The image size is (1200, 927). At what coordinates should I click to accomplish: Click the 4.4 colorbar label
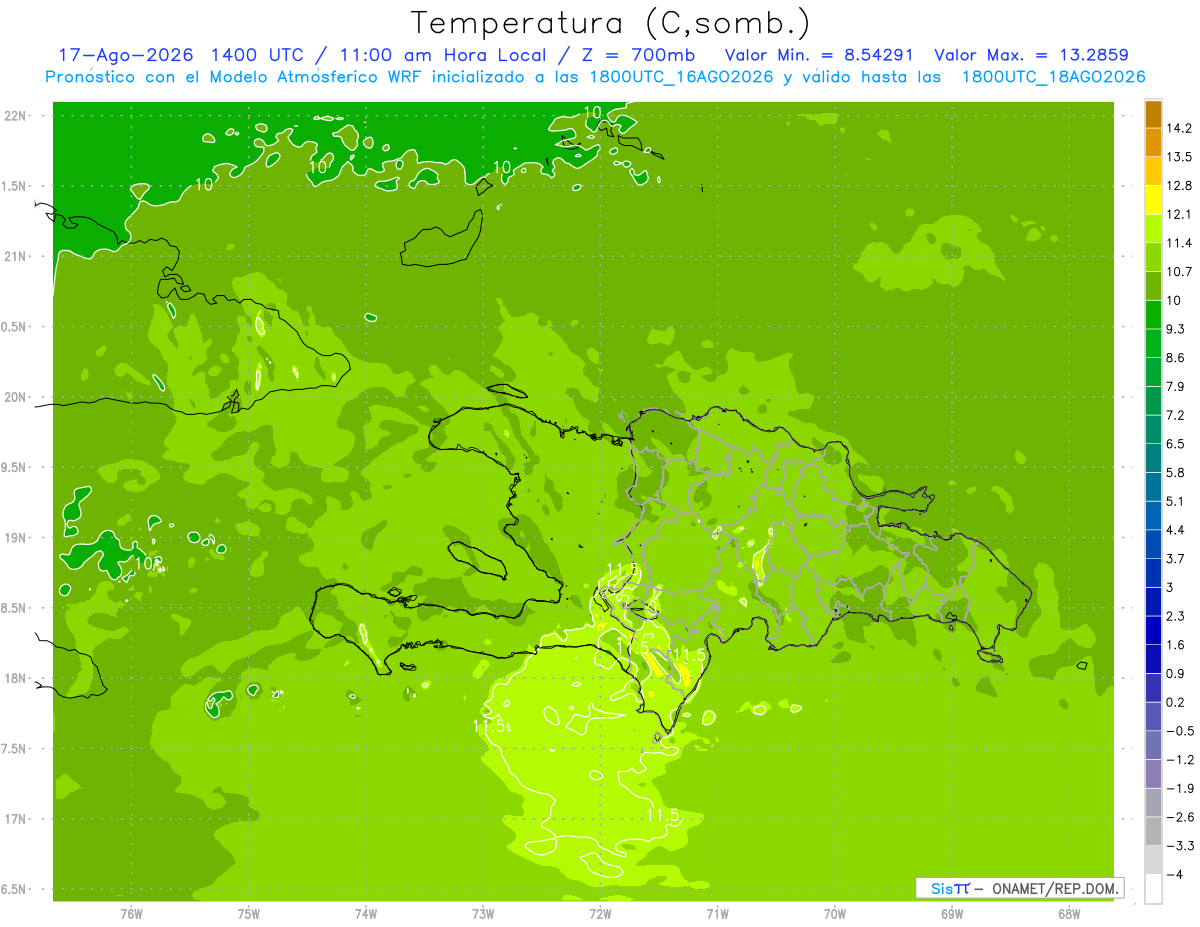click(1176, 530)
